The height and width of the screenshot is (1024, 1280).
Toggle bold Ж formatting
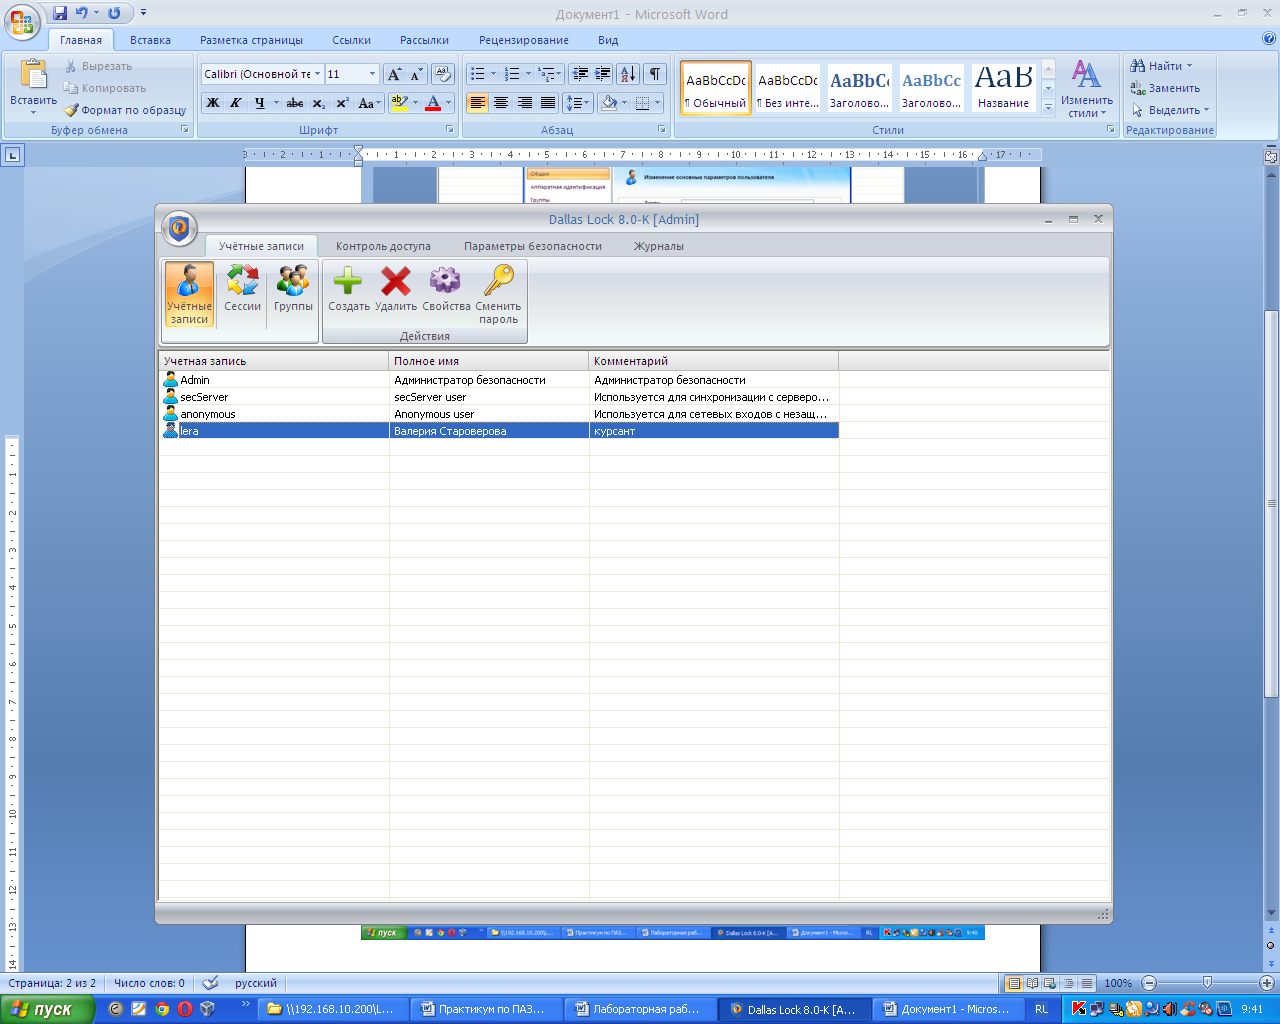click(x=213, y=102)
